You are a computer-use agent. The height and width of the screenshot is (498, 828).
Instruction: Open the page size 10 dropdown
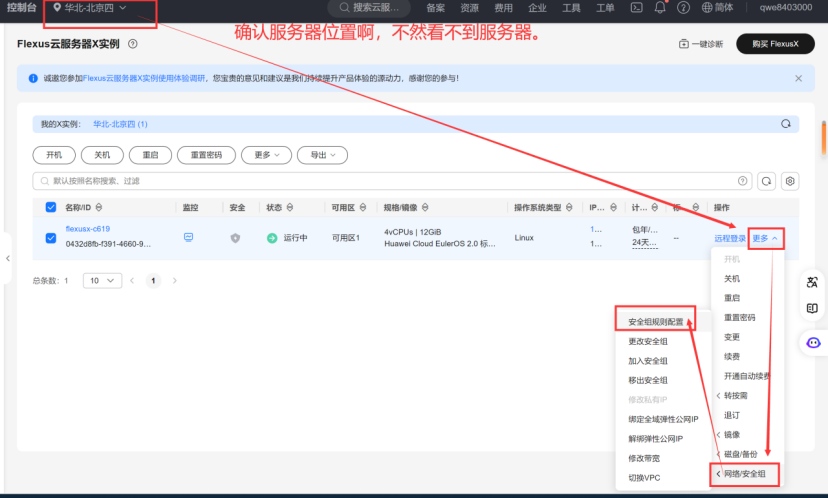tap(102, 280)
